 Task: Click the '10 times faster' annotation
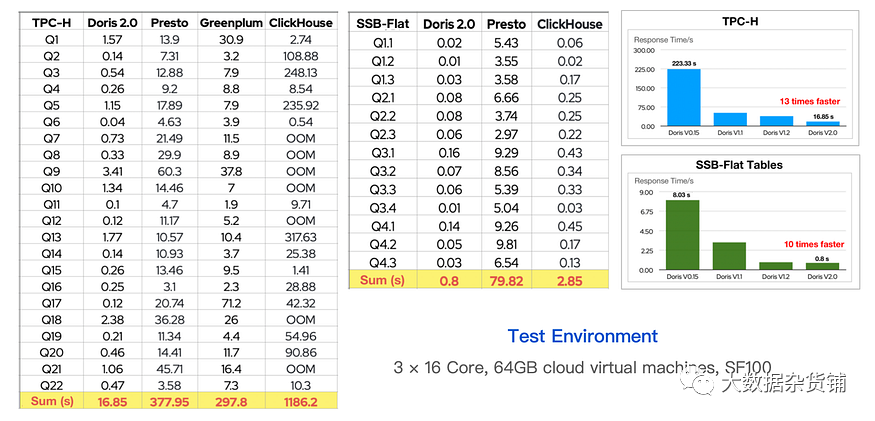click(x=814, y=244)
